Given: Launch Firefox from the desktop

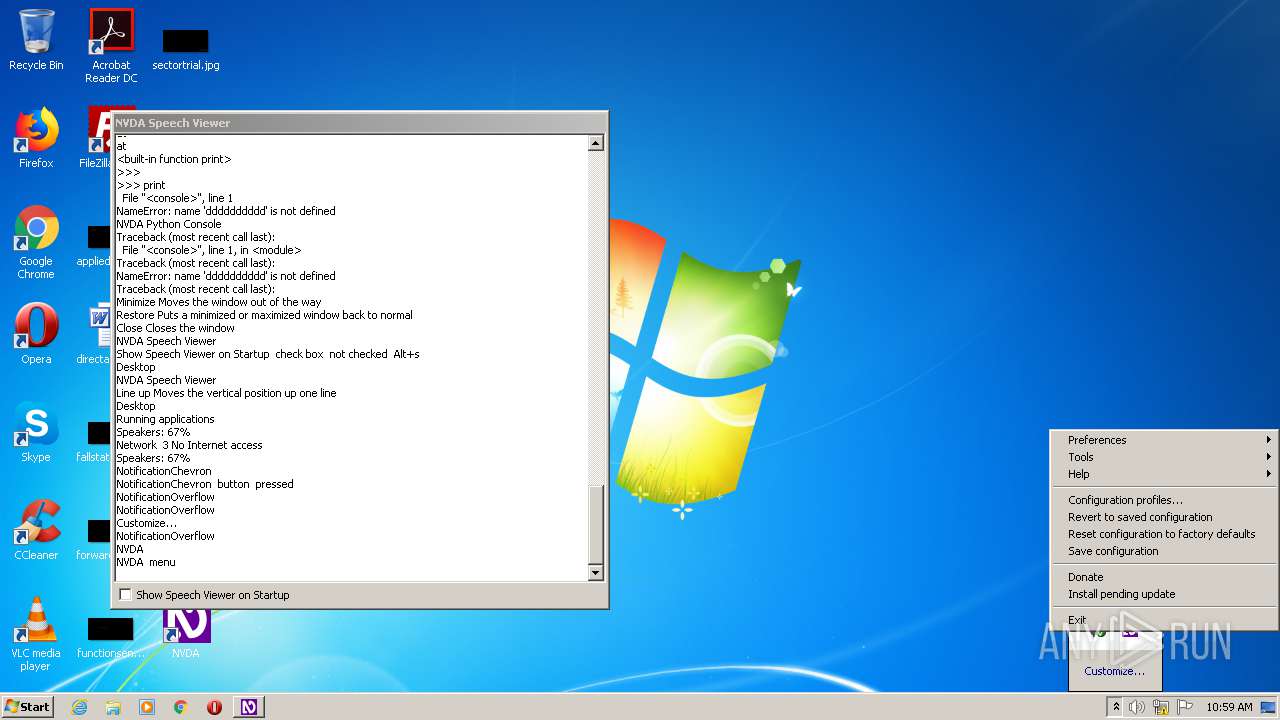Looking at the screenshot, I should pyautogui.click(x=36, y=138).
